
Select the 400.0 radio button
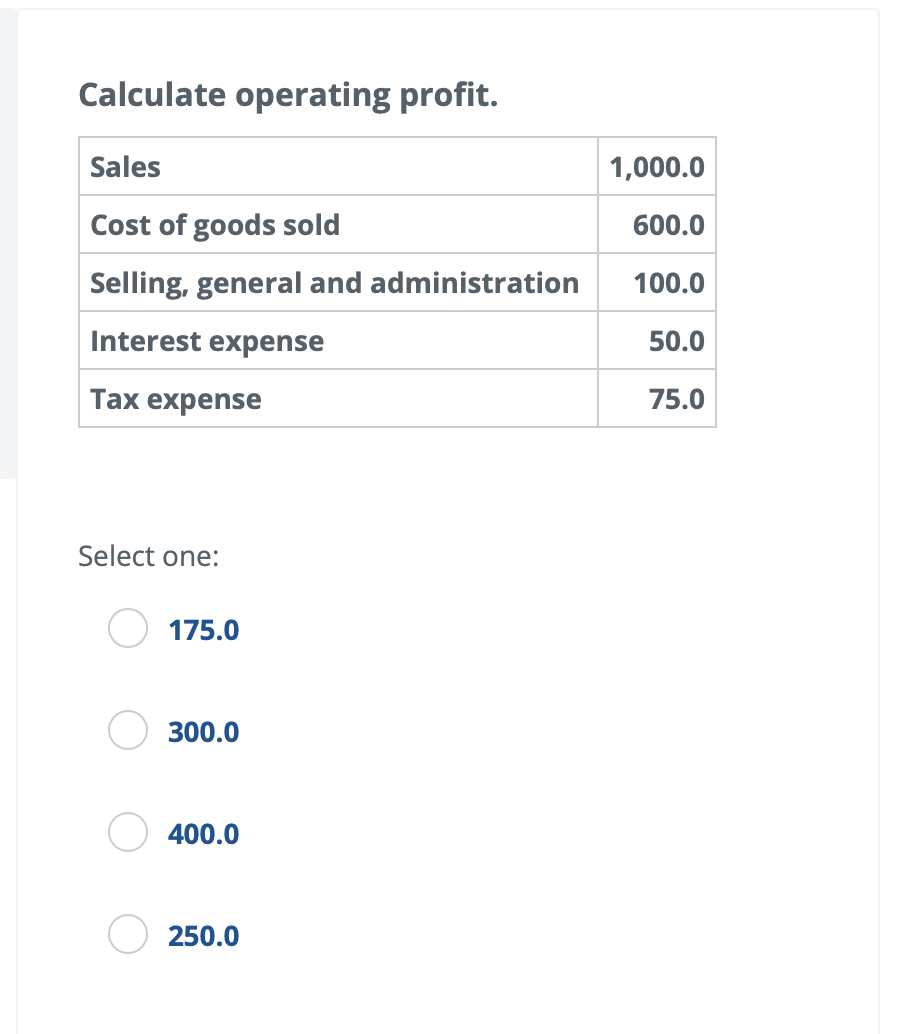click(x=127, y=833)
